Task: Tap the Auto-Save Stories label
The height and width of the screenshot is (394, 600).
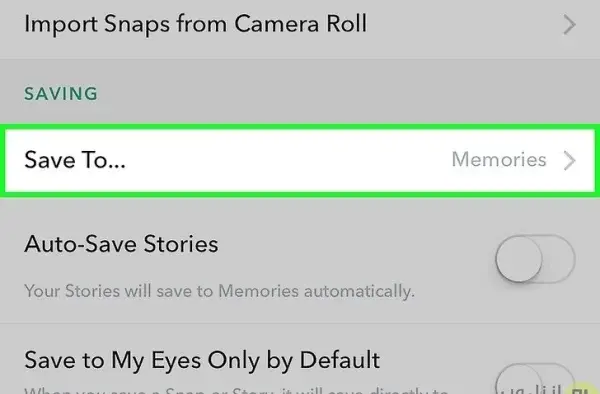Action: click(121, 244)
